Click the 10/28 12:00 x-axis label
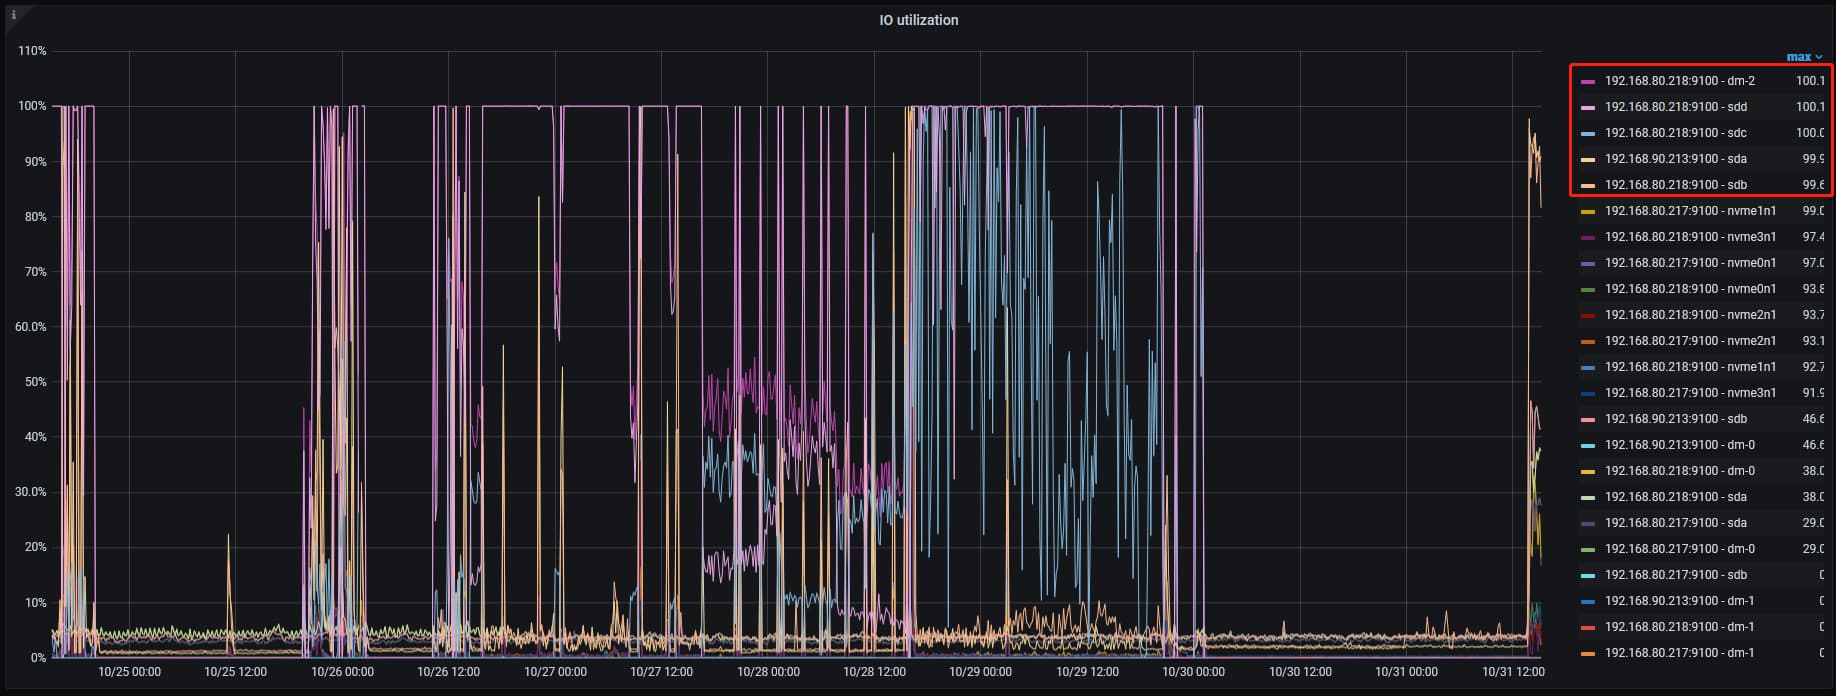Screen dimensions: 1836x696 pos(874,672)
